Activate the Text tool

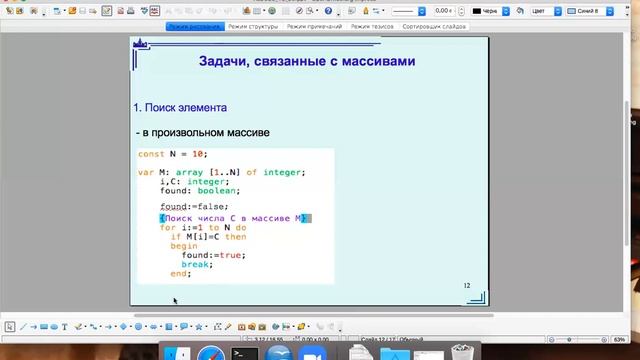[64, 327]
